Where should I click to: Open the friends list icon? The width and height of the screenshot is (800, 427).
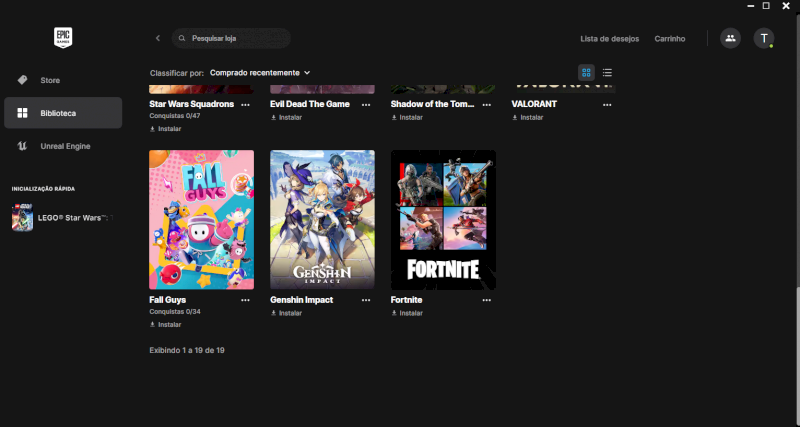tap(730, 38)
